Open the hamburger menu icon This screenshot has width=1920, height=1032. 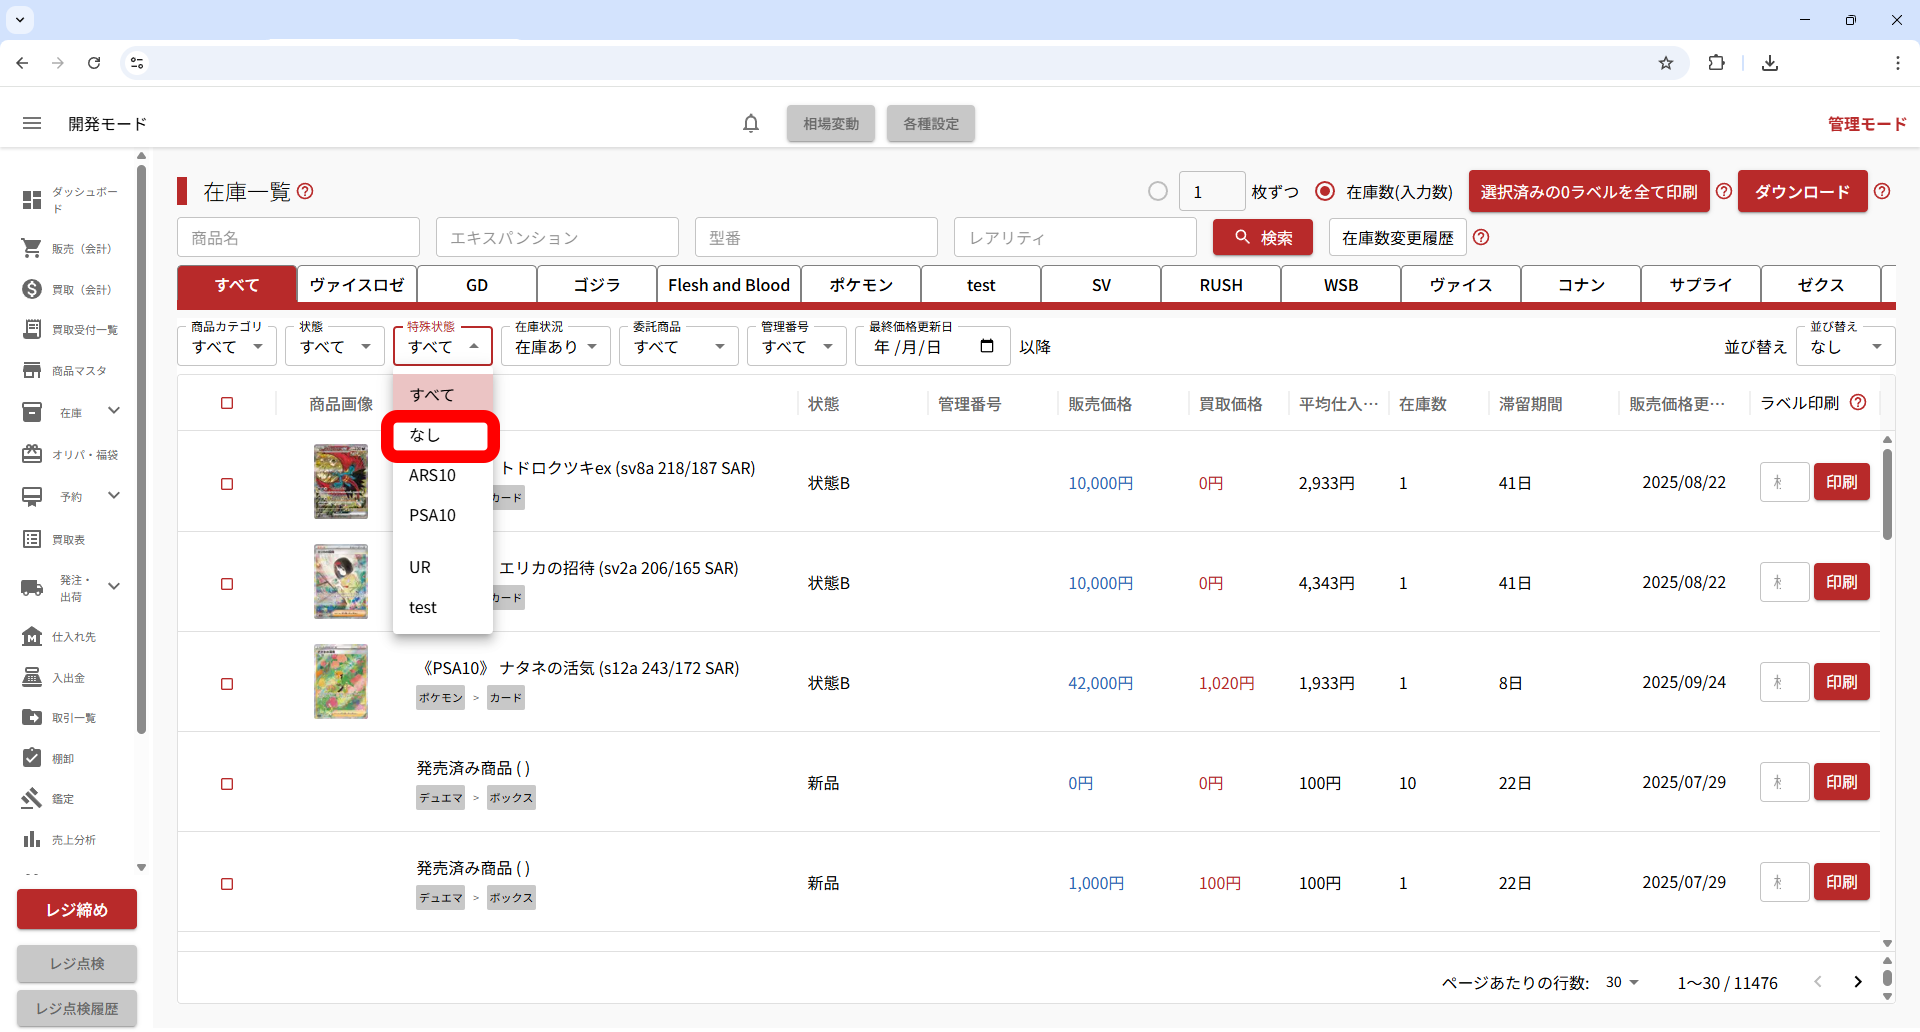pos(32,124)
